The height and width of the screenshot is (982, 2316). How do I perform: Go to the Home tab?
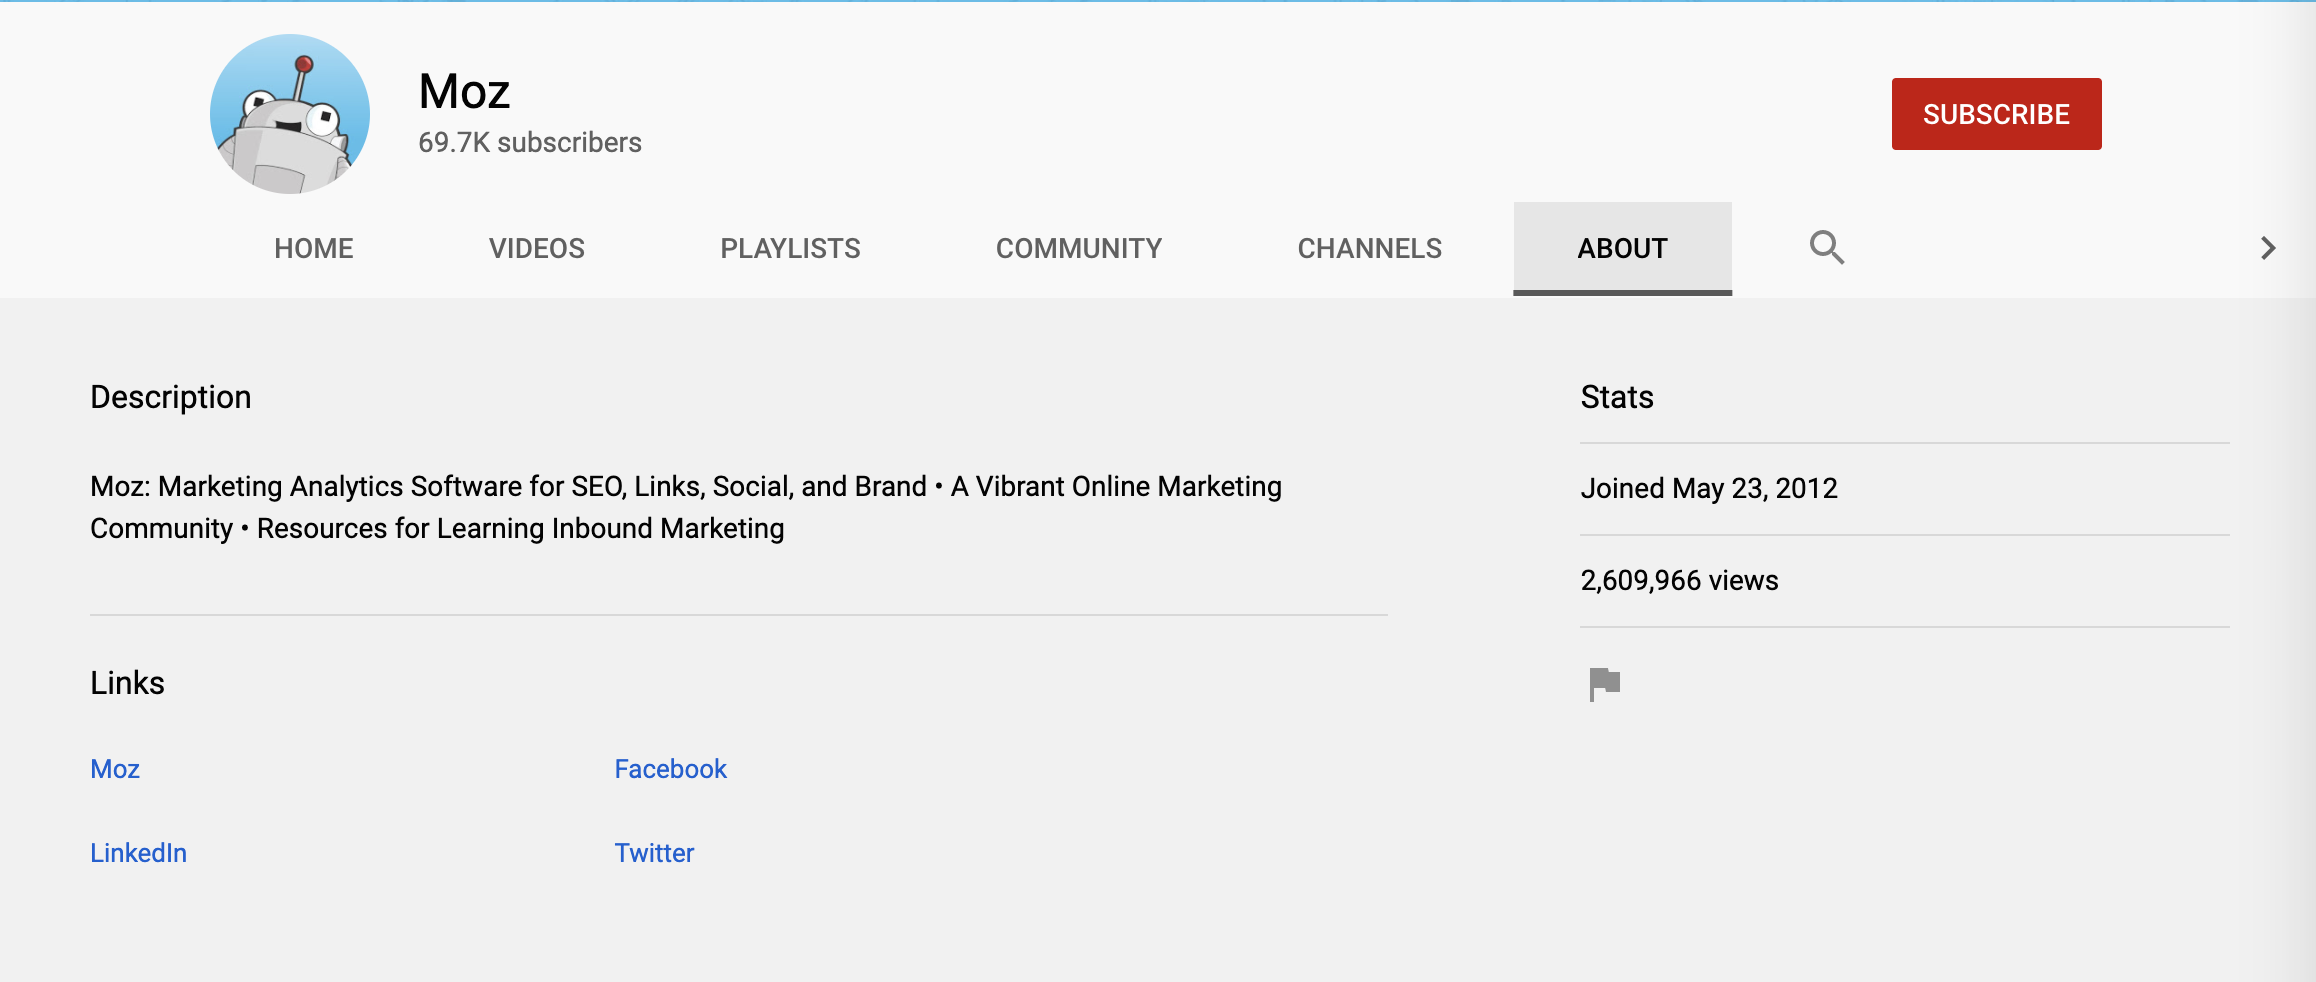(314, 248)
